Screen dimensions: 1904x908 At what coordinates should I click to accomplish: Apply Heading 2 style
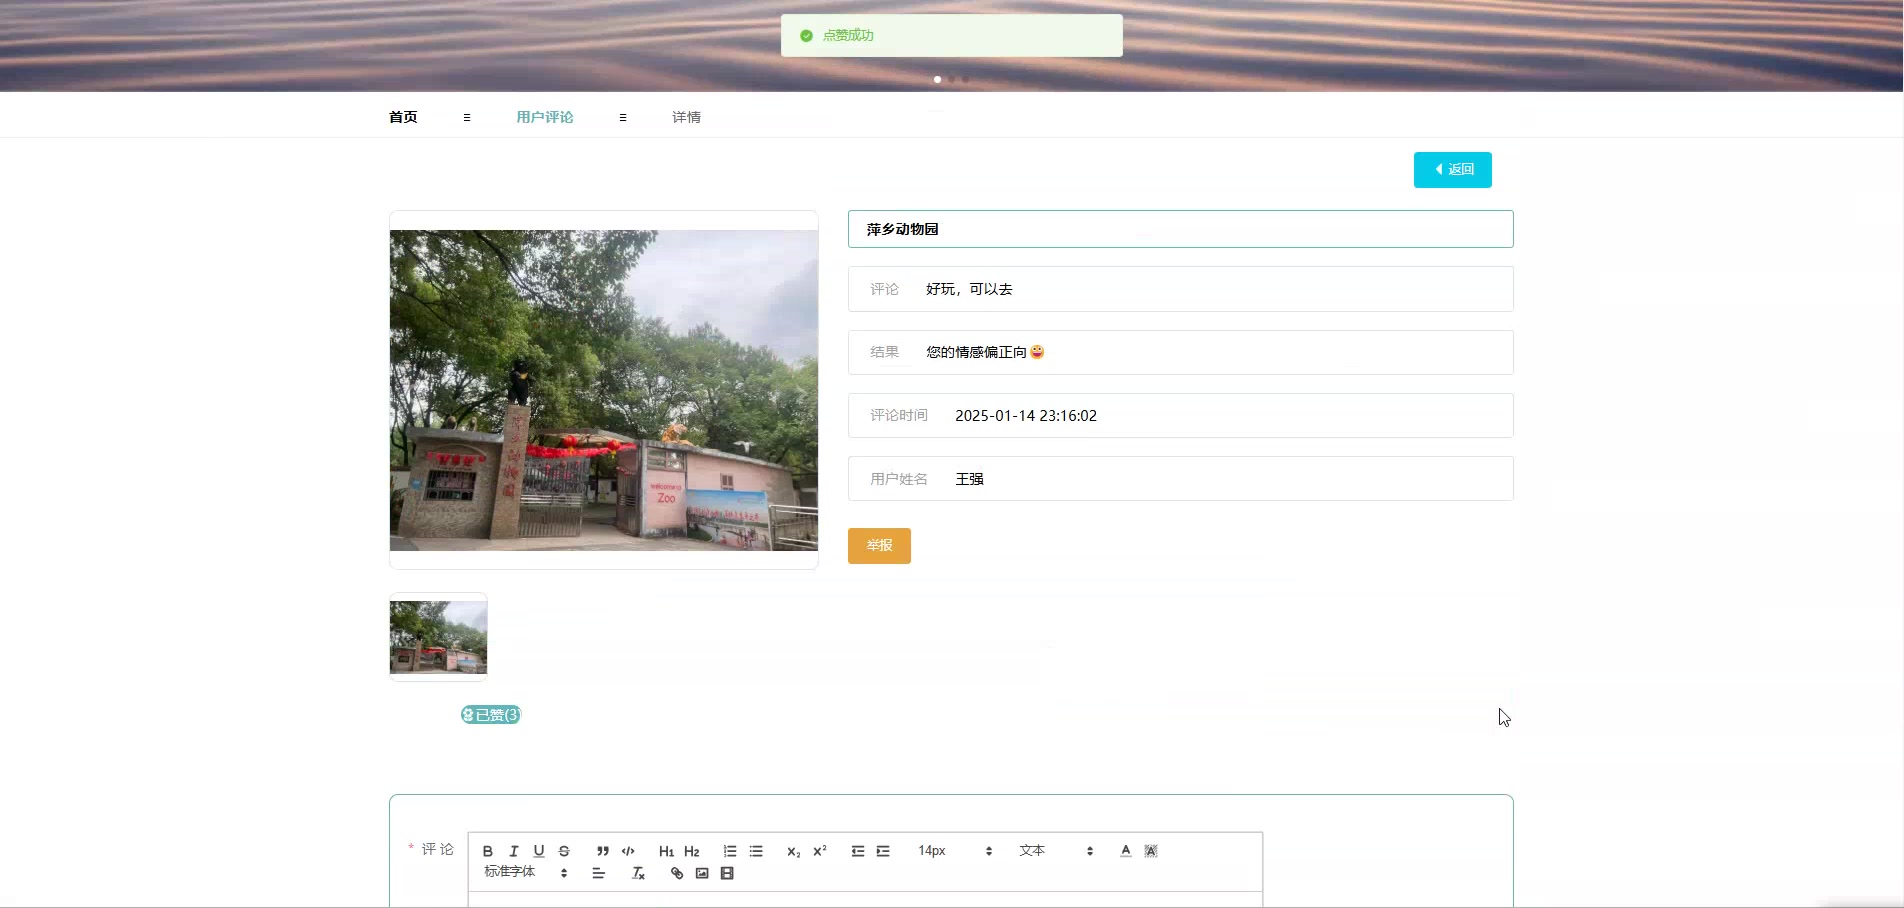(x=692, y=851)
